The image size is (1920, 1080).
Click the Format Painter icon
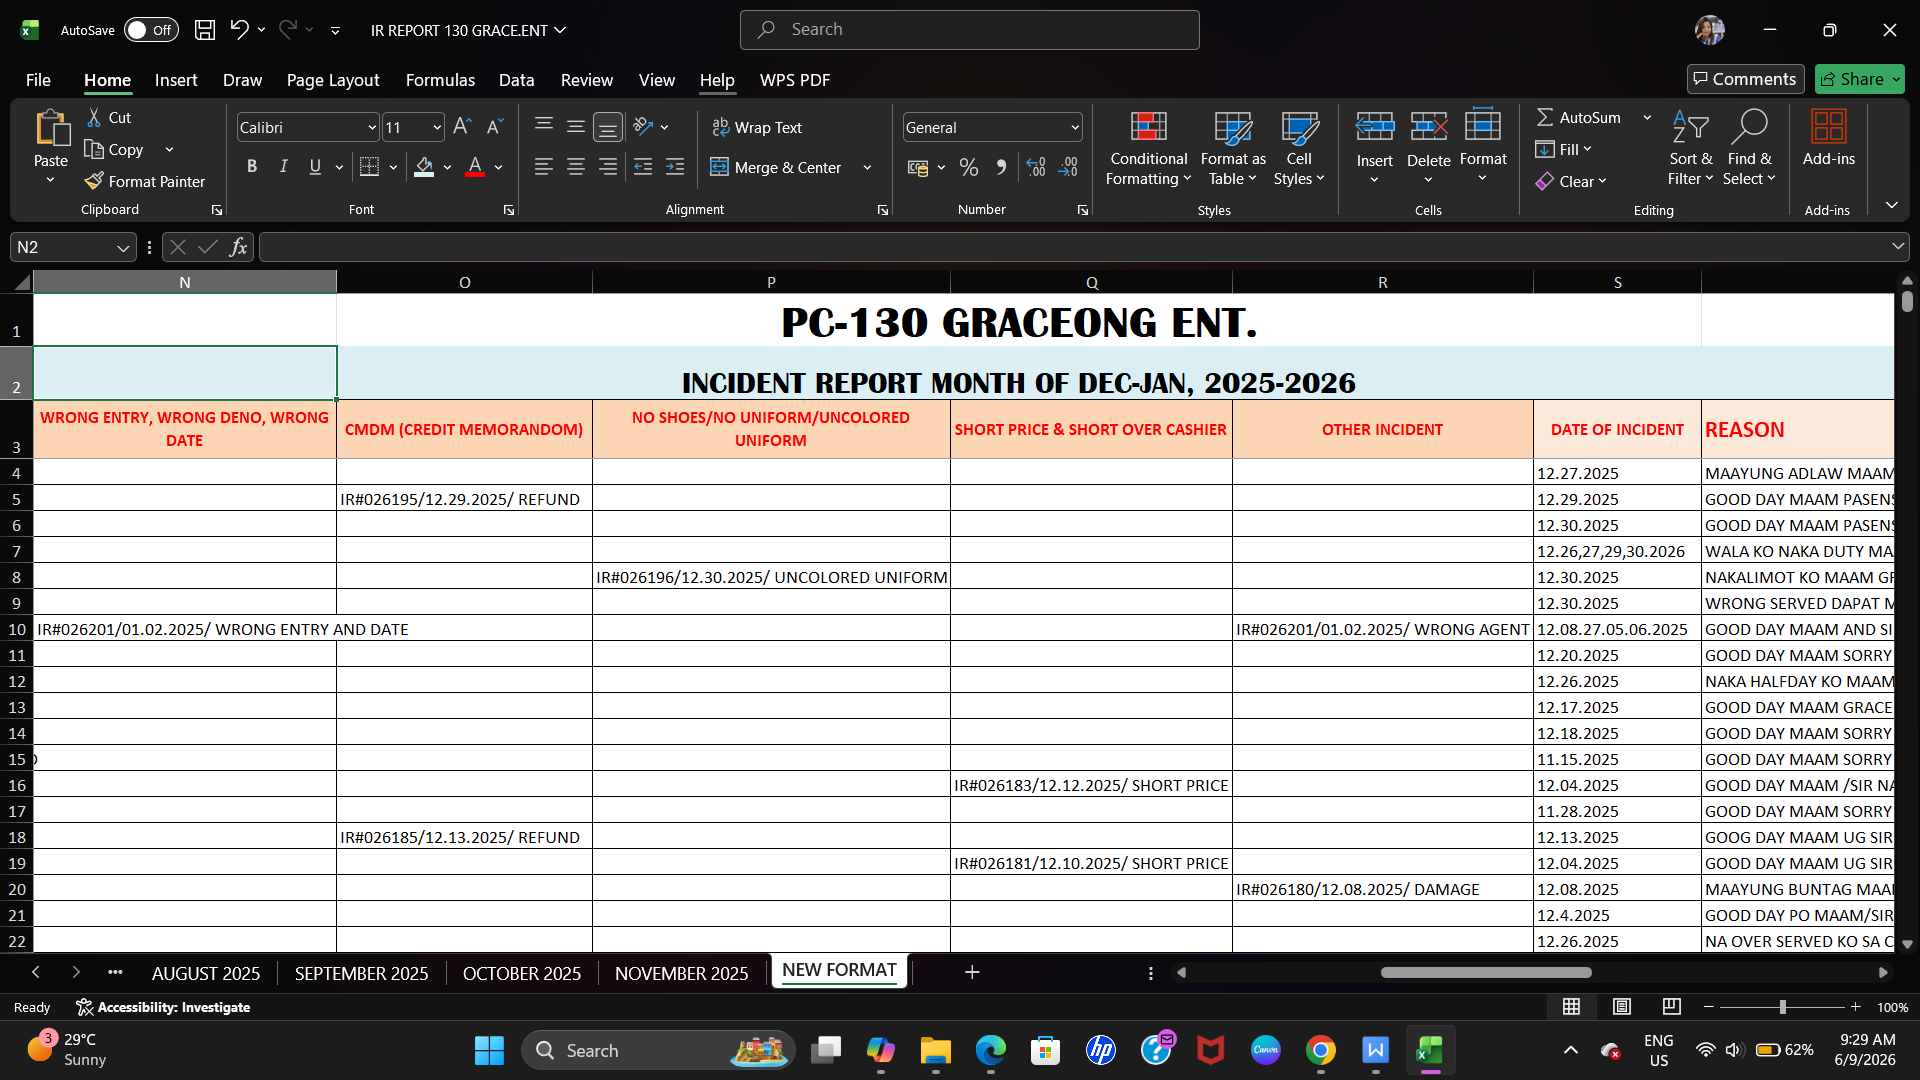pos(94,181)
